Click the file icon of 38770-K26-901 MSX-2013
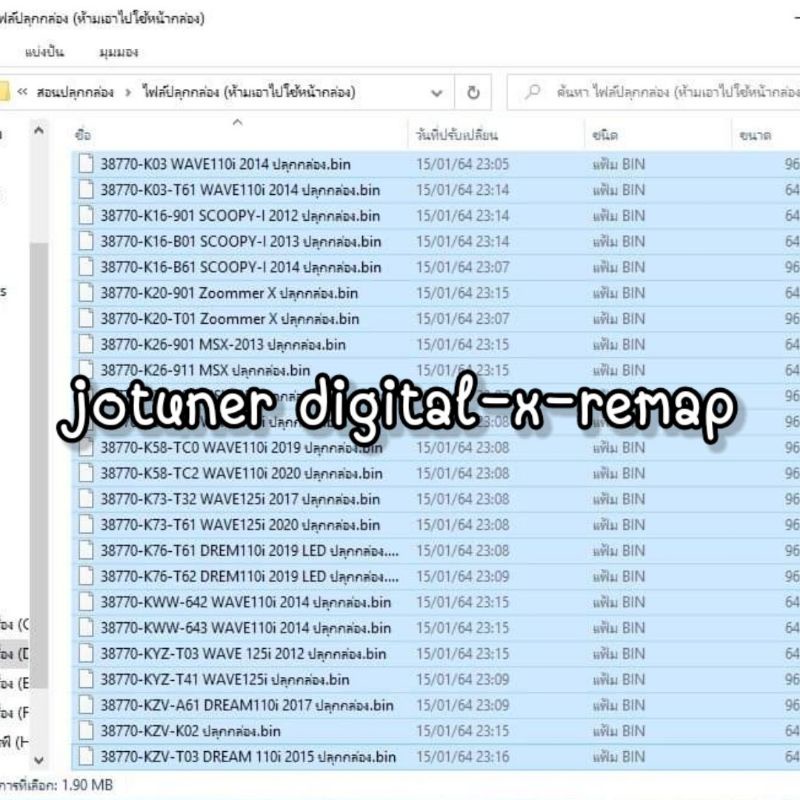Screen dimensions: 800x800 pos(86,344)
